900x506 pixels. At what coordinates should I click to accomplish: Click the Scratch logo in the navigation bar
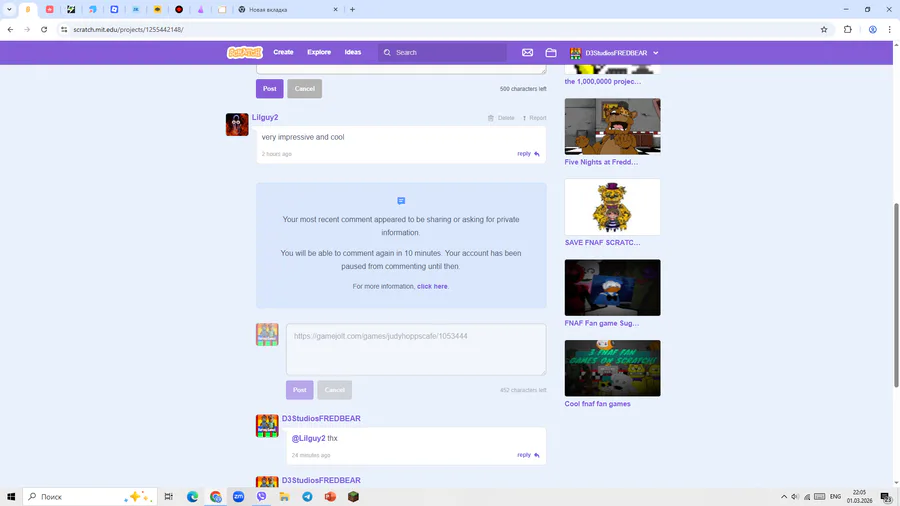pos(245,52)
